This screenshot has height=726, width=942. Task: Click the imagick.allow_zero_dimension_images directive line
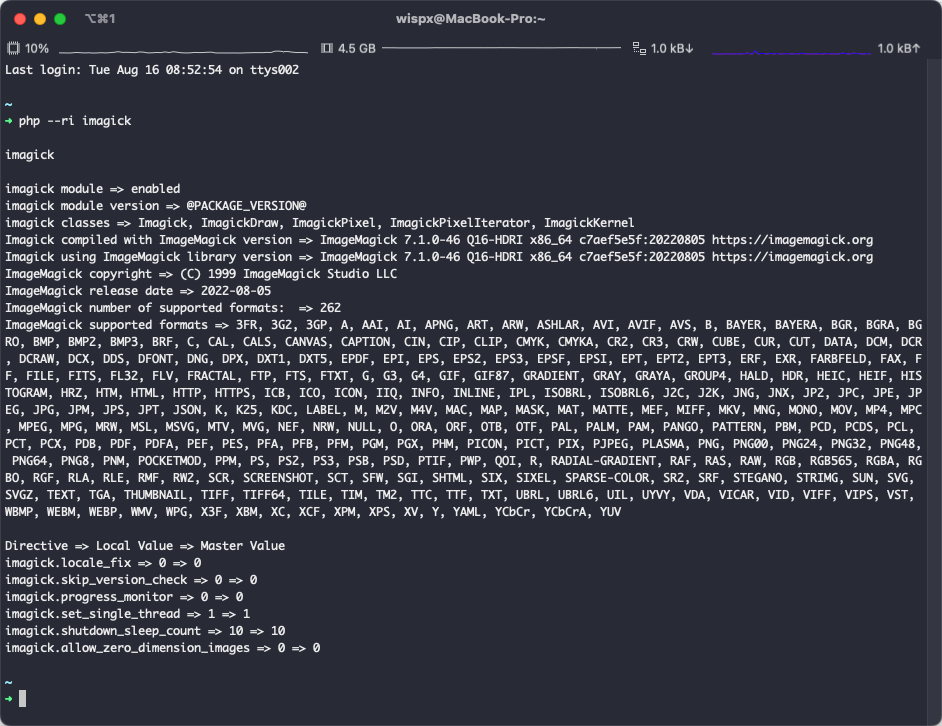[x=162, y=648]
